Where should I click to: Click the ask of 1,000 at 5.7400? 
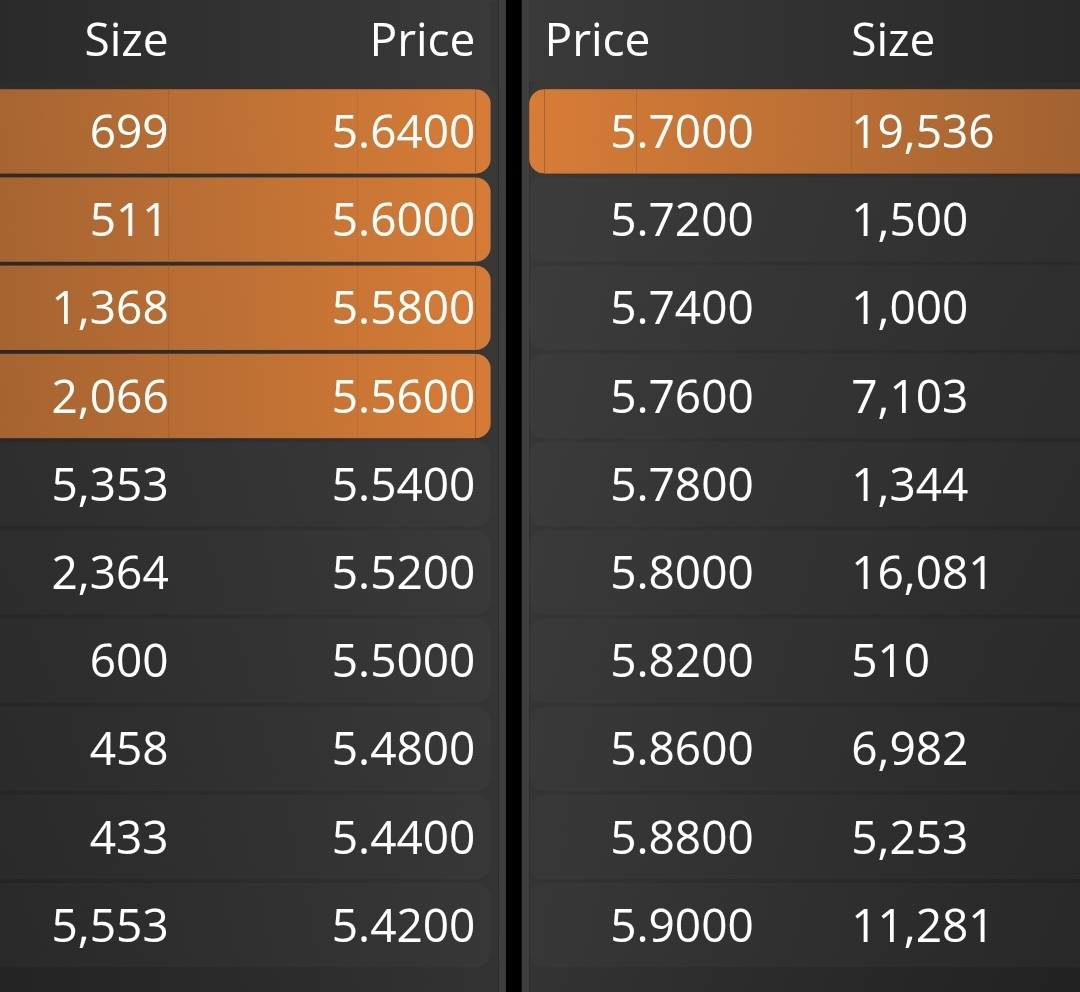click(804, 307)
